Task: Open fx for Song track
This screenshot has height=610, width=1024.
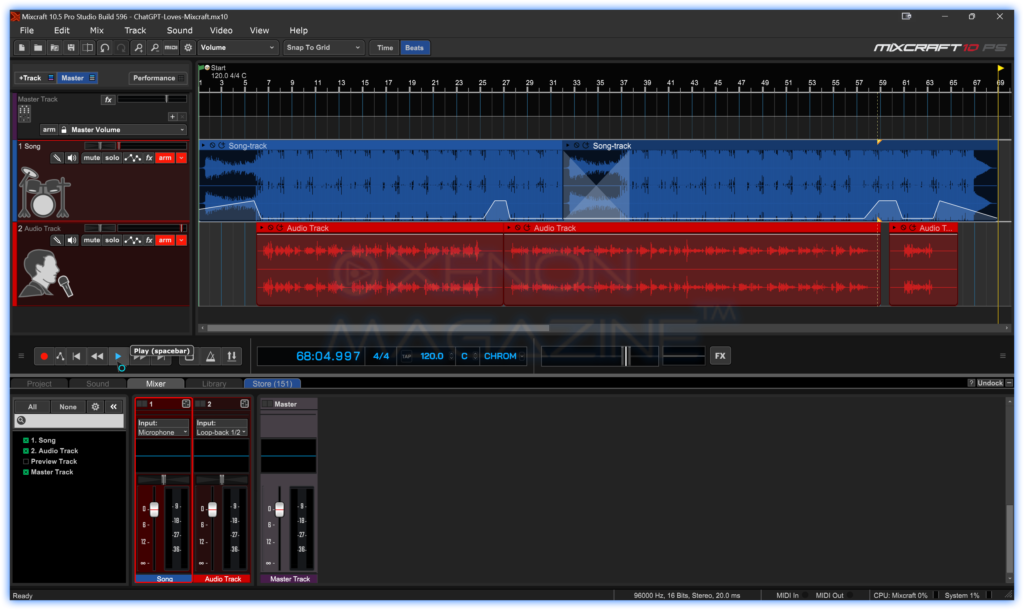Action: coord(149,158)
